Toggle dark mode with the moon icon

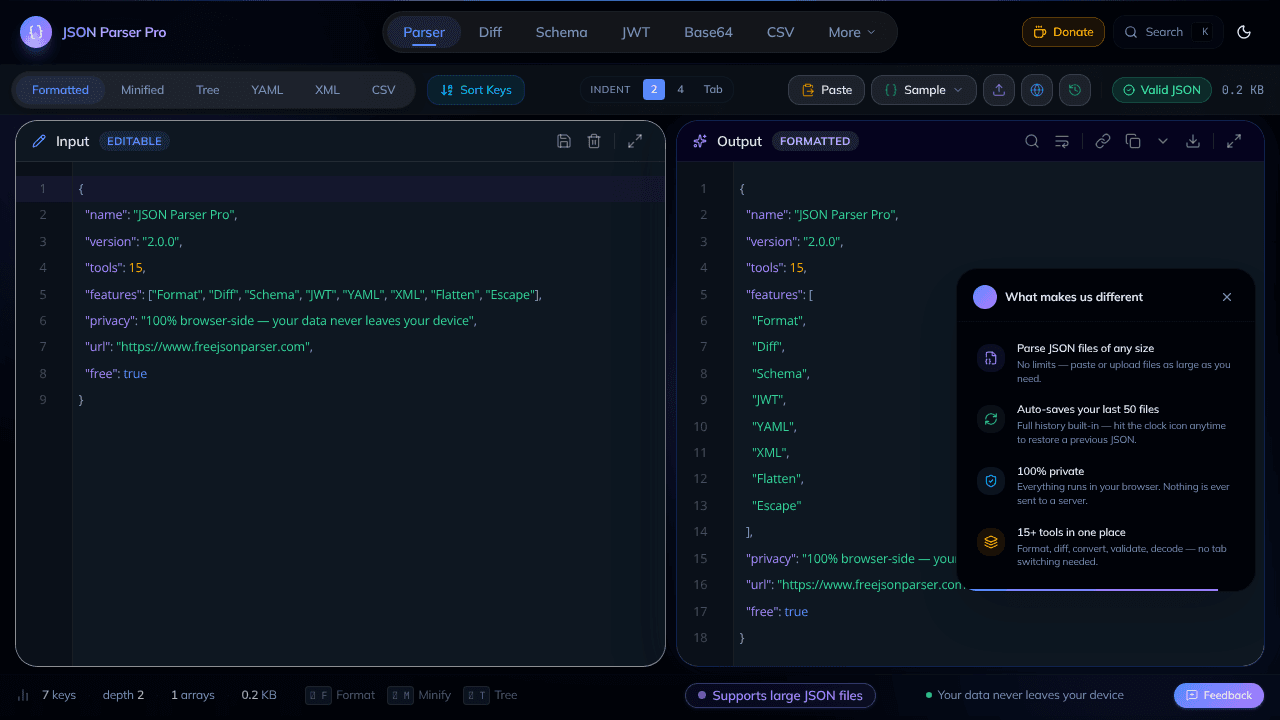(1244, 32)
